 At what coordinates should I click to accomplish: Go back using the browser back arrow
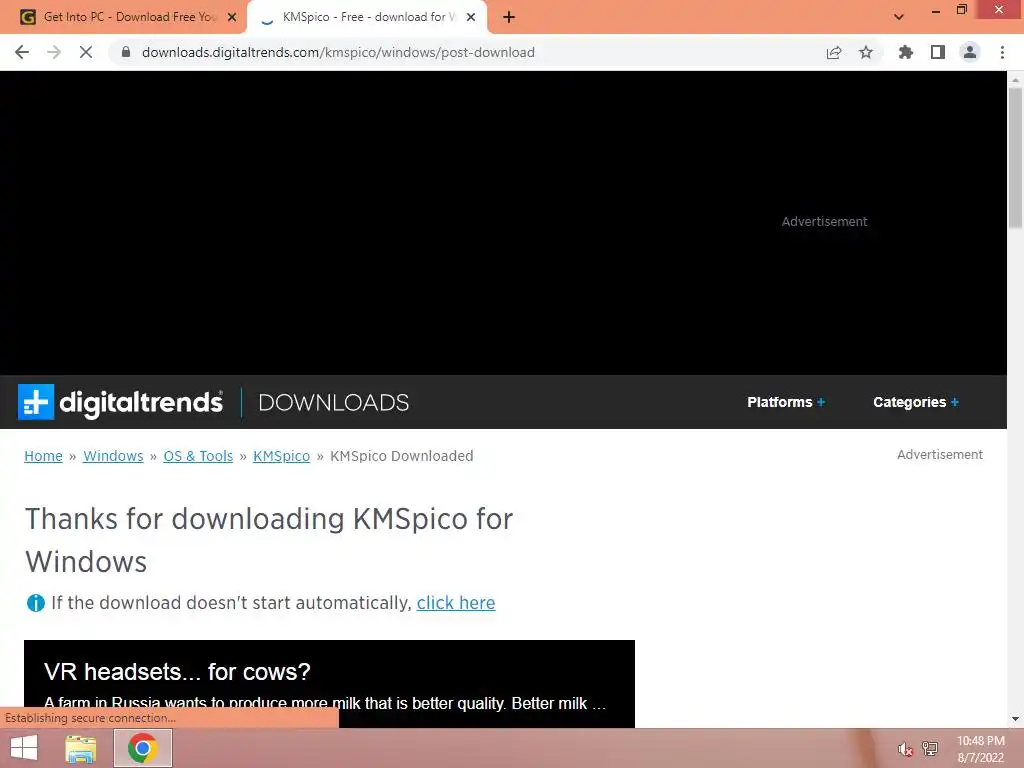(x=22, y=52)
